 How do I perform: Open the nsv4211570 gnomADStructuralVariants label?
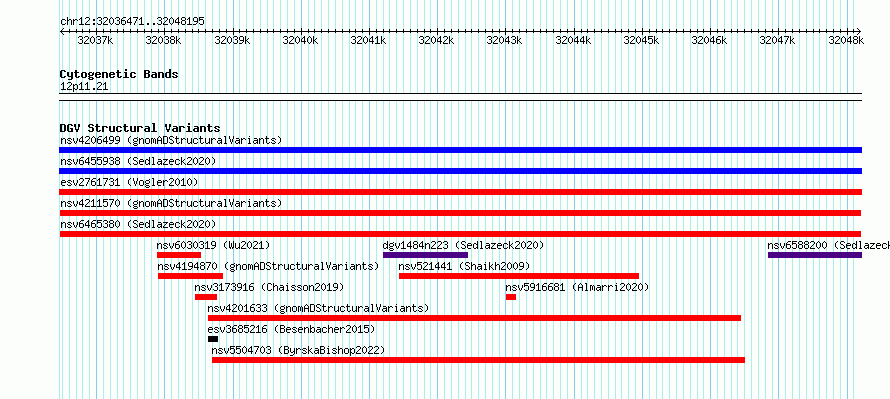(171, 203)
